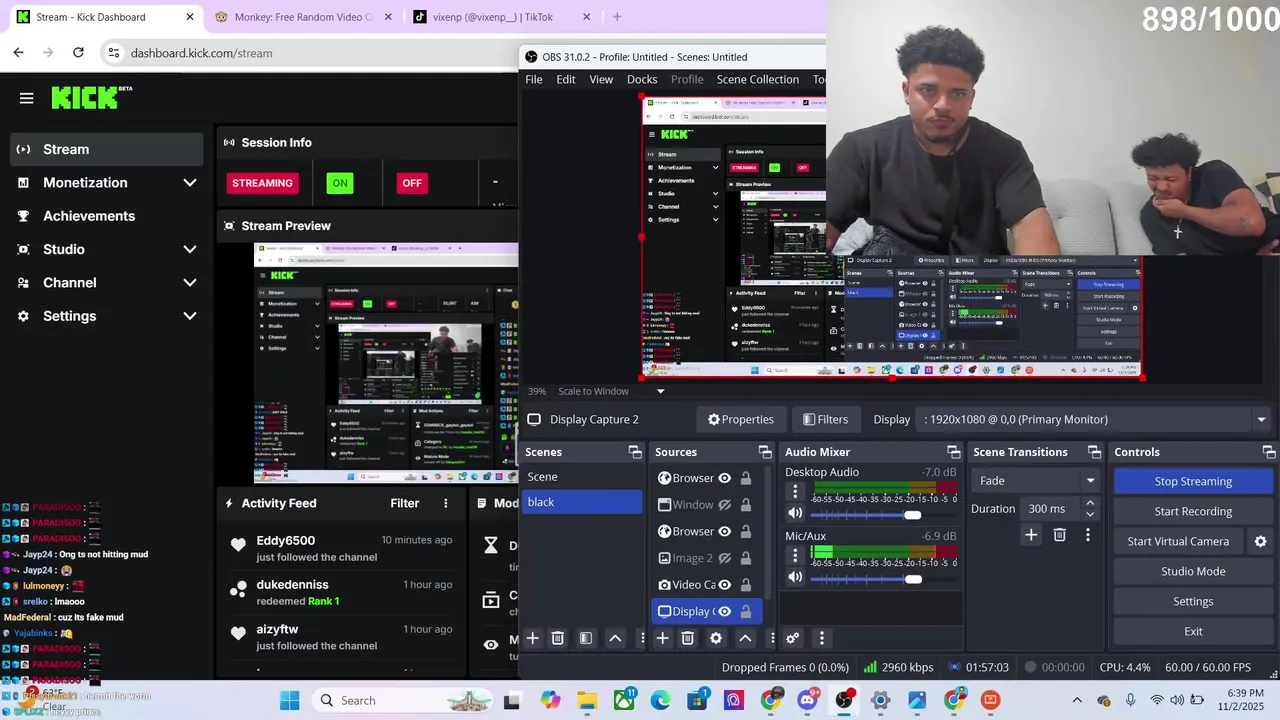Open source properties gear in Sources toolbar

click(716, 638)
